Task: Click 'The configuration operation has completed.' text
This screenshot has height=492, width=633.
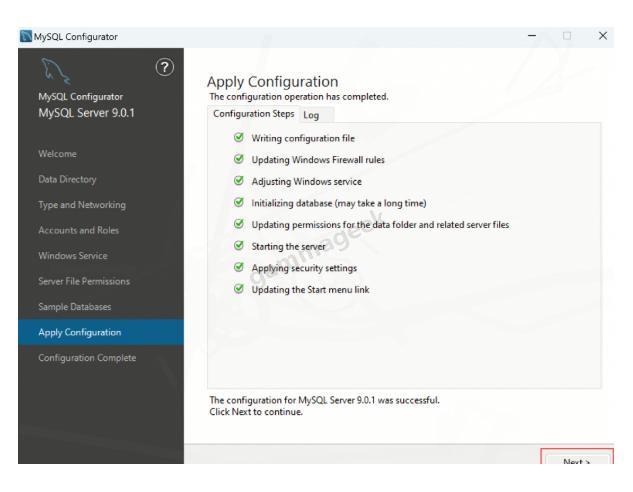Action: tap(299, 97)
